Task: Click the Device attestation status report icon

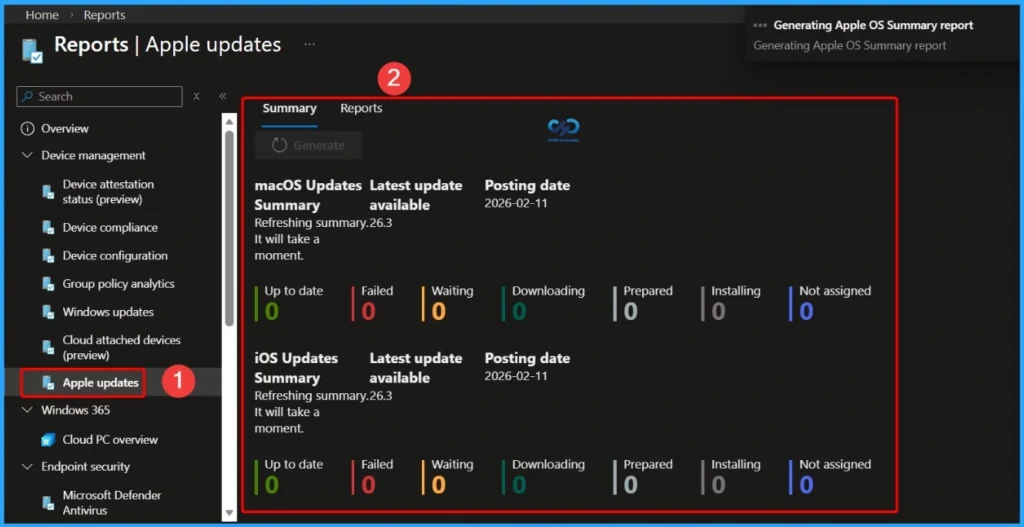Action: (x=48, y=192)
